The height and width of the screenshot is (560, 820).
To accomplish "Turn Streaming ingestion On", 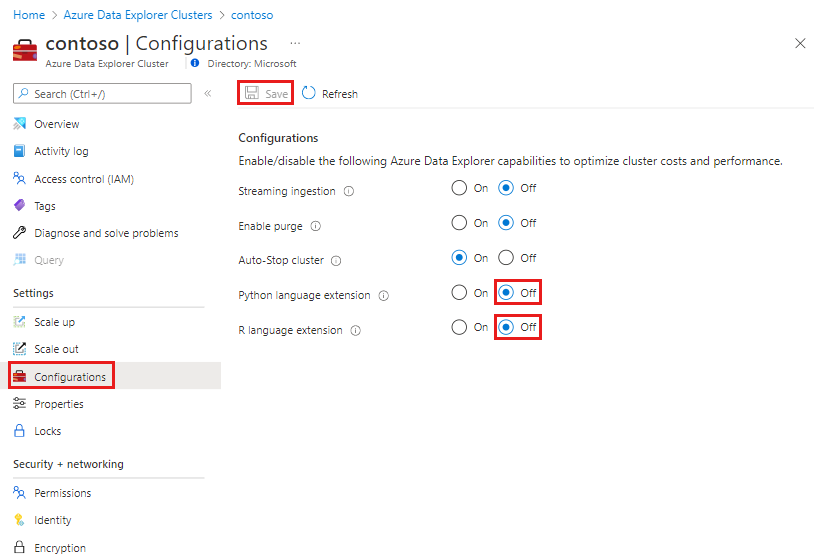I will pos(459,188).
